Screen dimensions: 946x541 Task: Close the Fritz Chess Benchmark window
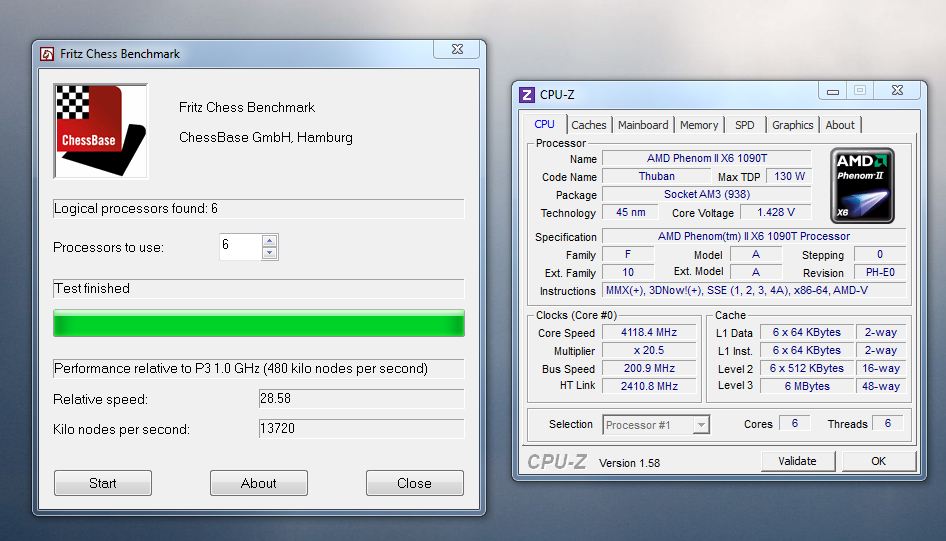click(457, 49)
